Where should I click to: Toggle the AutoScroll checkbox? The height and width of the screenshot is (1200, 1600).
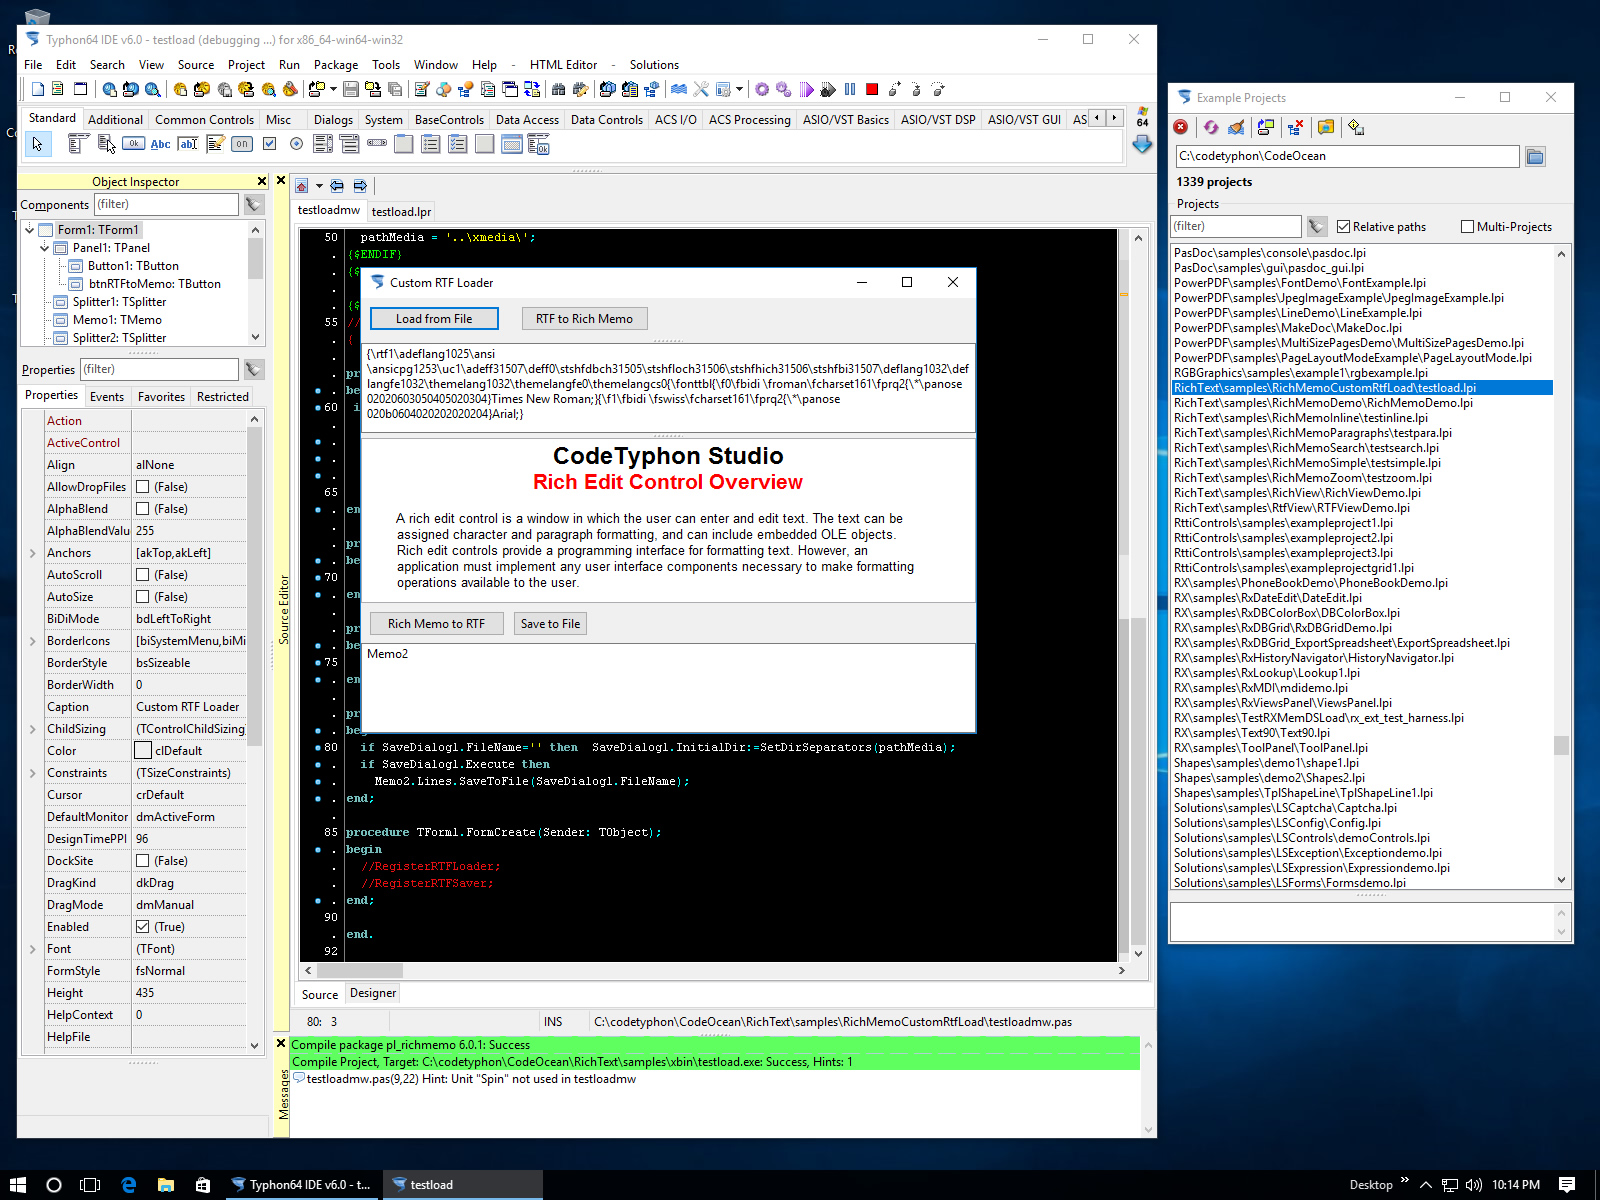[x=143, y=575]
